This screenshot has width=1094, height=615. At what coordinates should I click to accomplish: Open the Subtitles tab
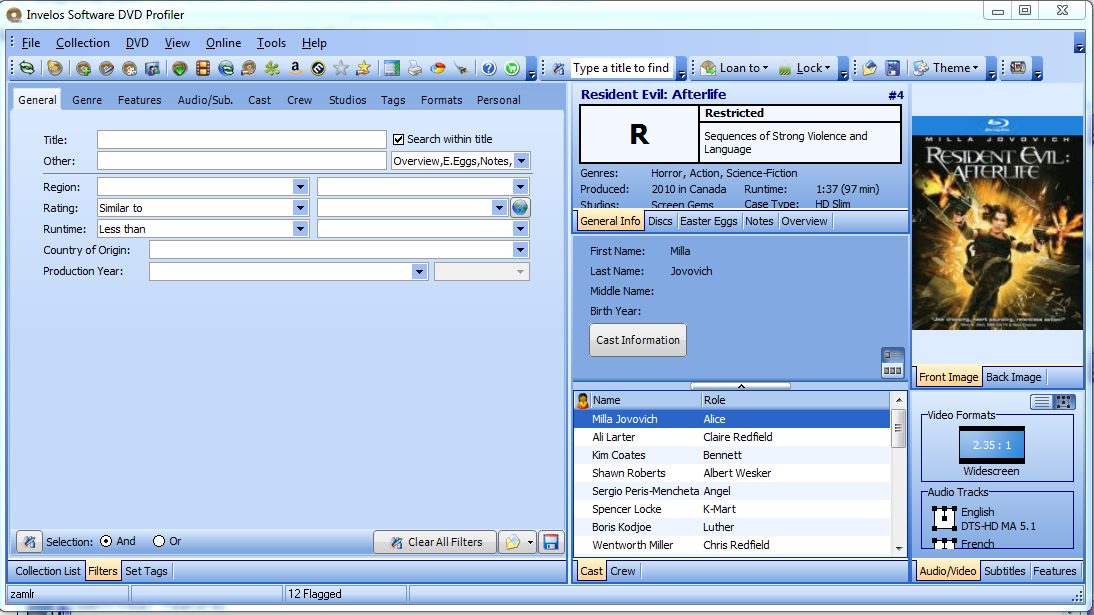coord(1004,571)
